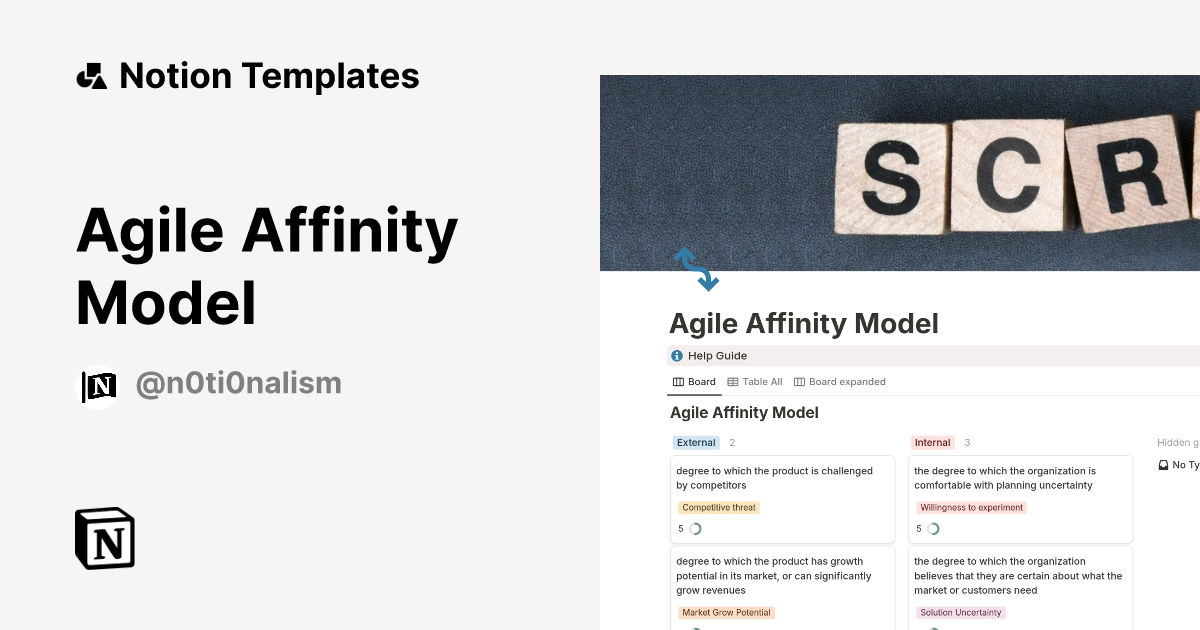Viewport: 1200px width, 630px height.
Task: Click the info icon in the Help Guide banner
Action: (x=676, y=355)
